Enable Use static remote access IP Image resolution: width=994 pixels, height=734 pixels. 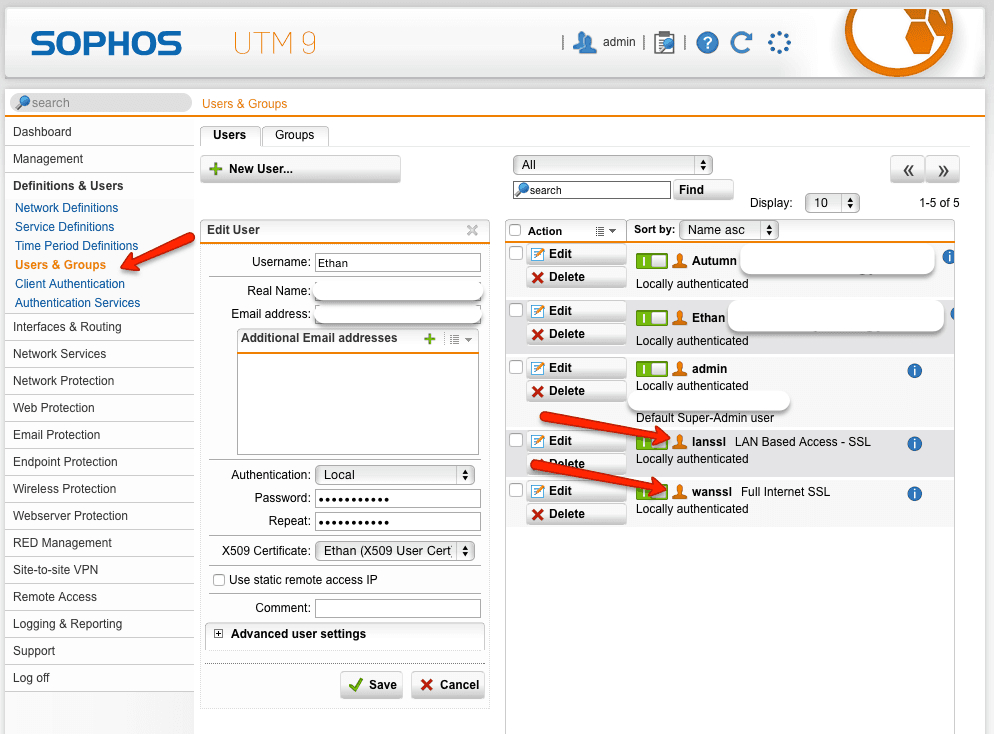coord(219,580)
